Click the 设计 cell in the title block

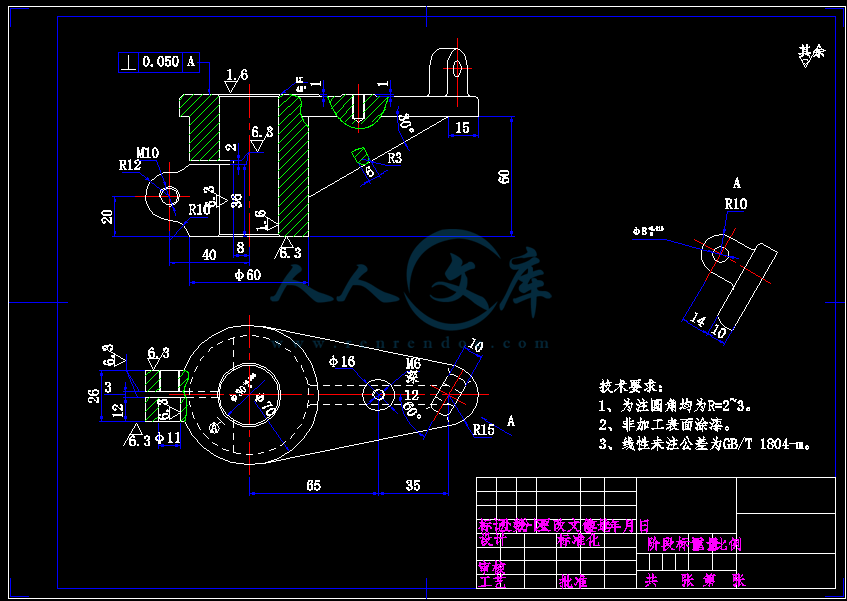492,541
